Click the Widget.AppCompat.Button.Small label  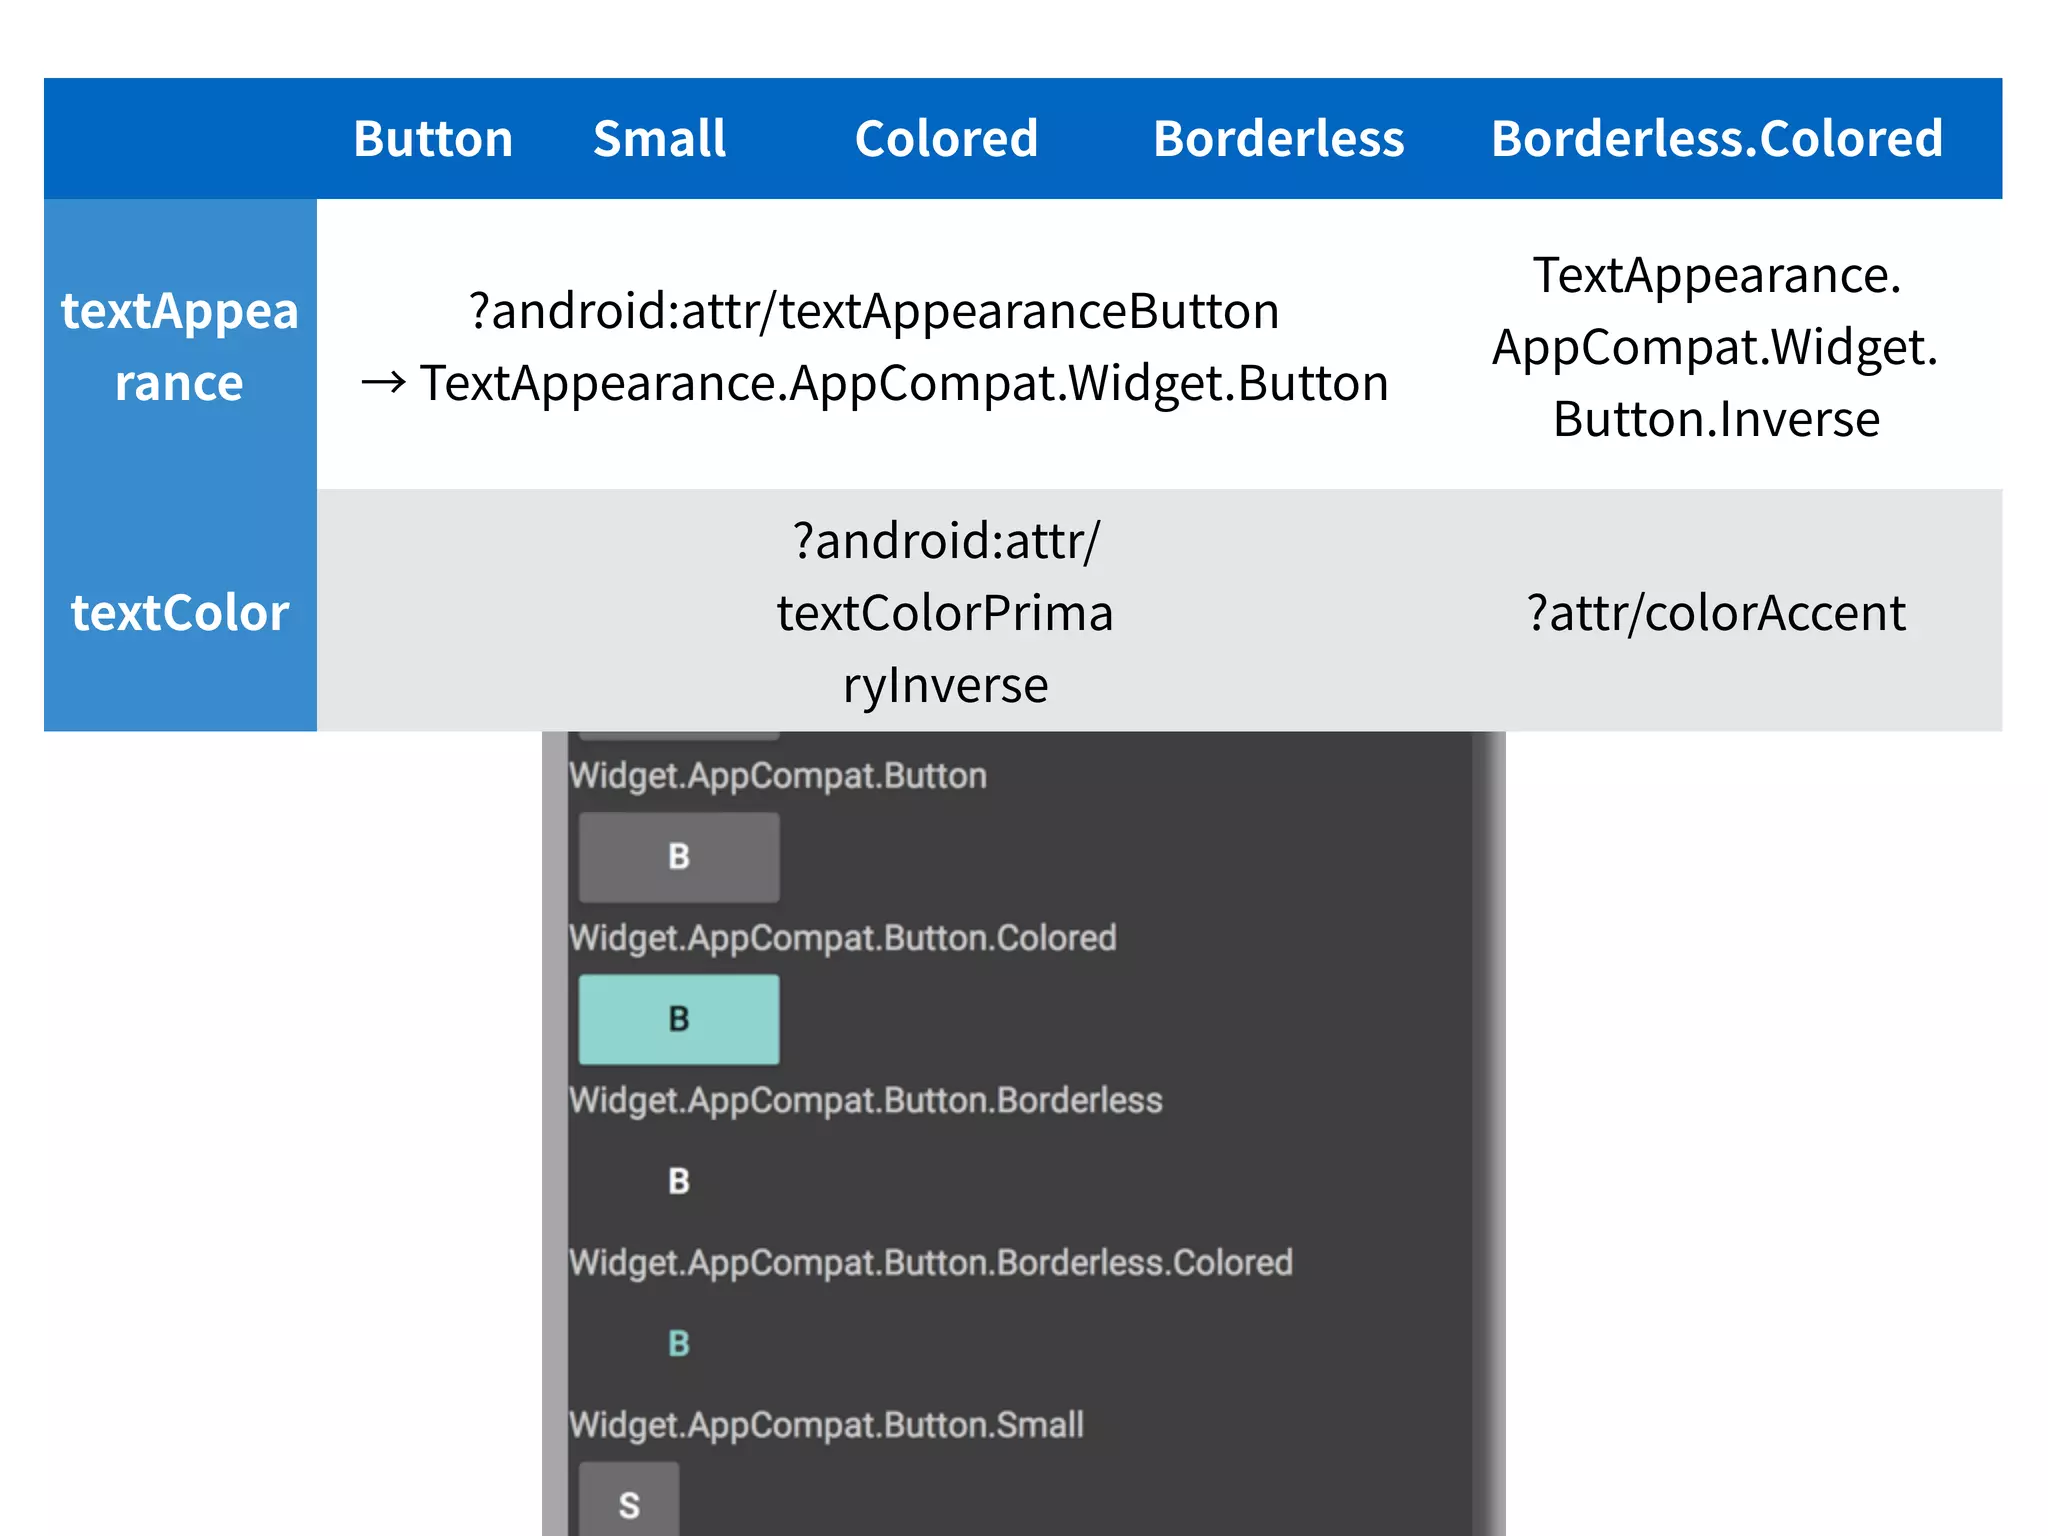826,1424
